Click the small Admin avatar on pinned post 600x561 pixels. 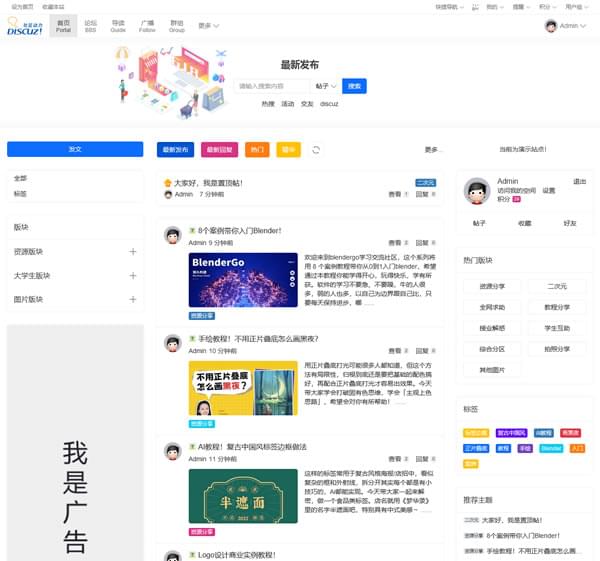coord(168,194)
